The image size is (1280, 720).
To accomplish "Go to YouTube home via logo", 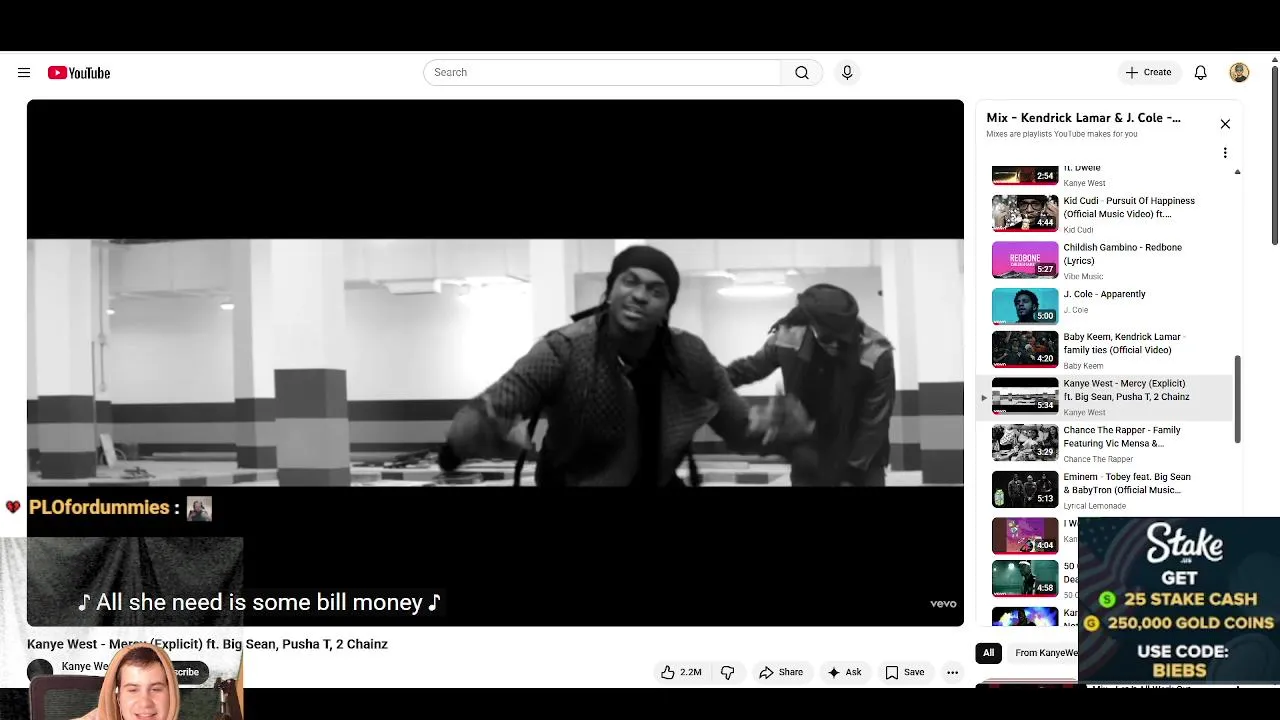I will tap(79, 73).
